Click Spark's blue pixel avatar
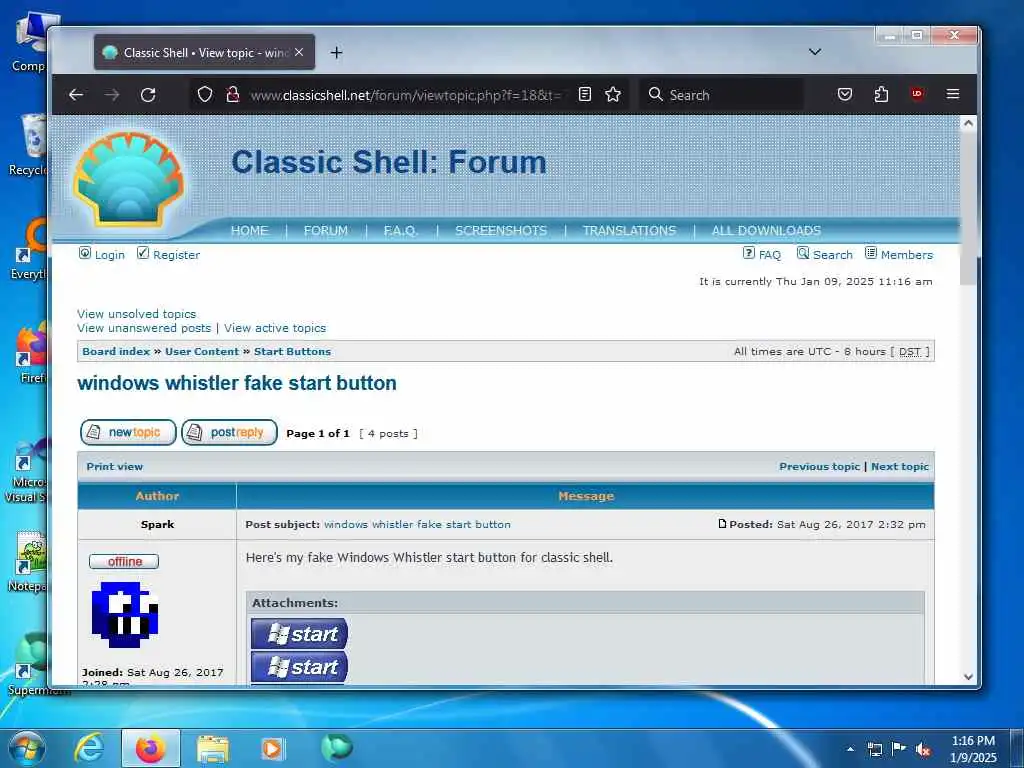 click(125, 615)
